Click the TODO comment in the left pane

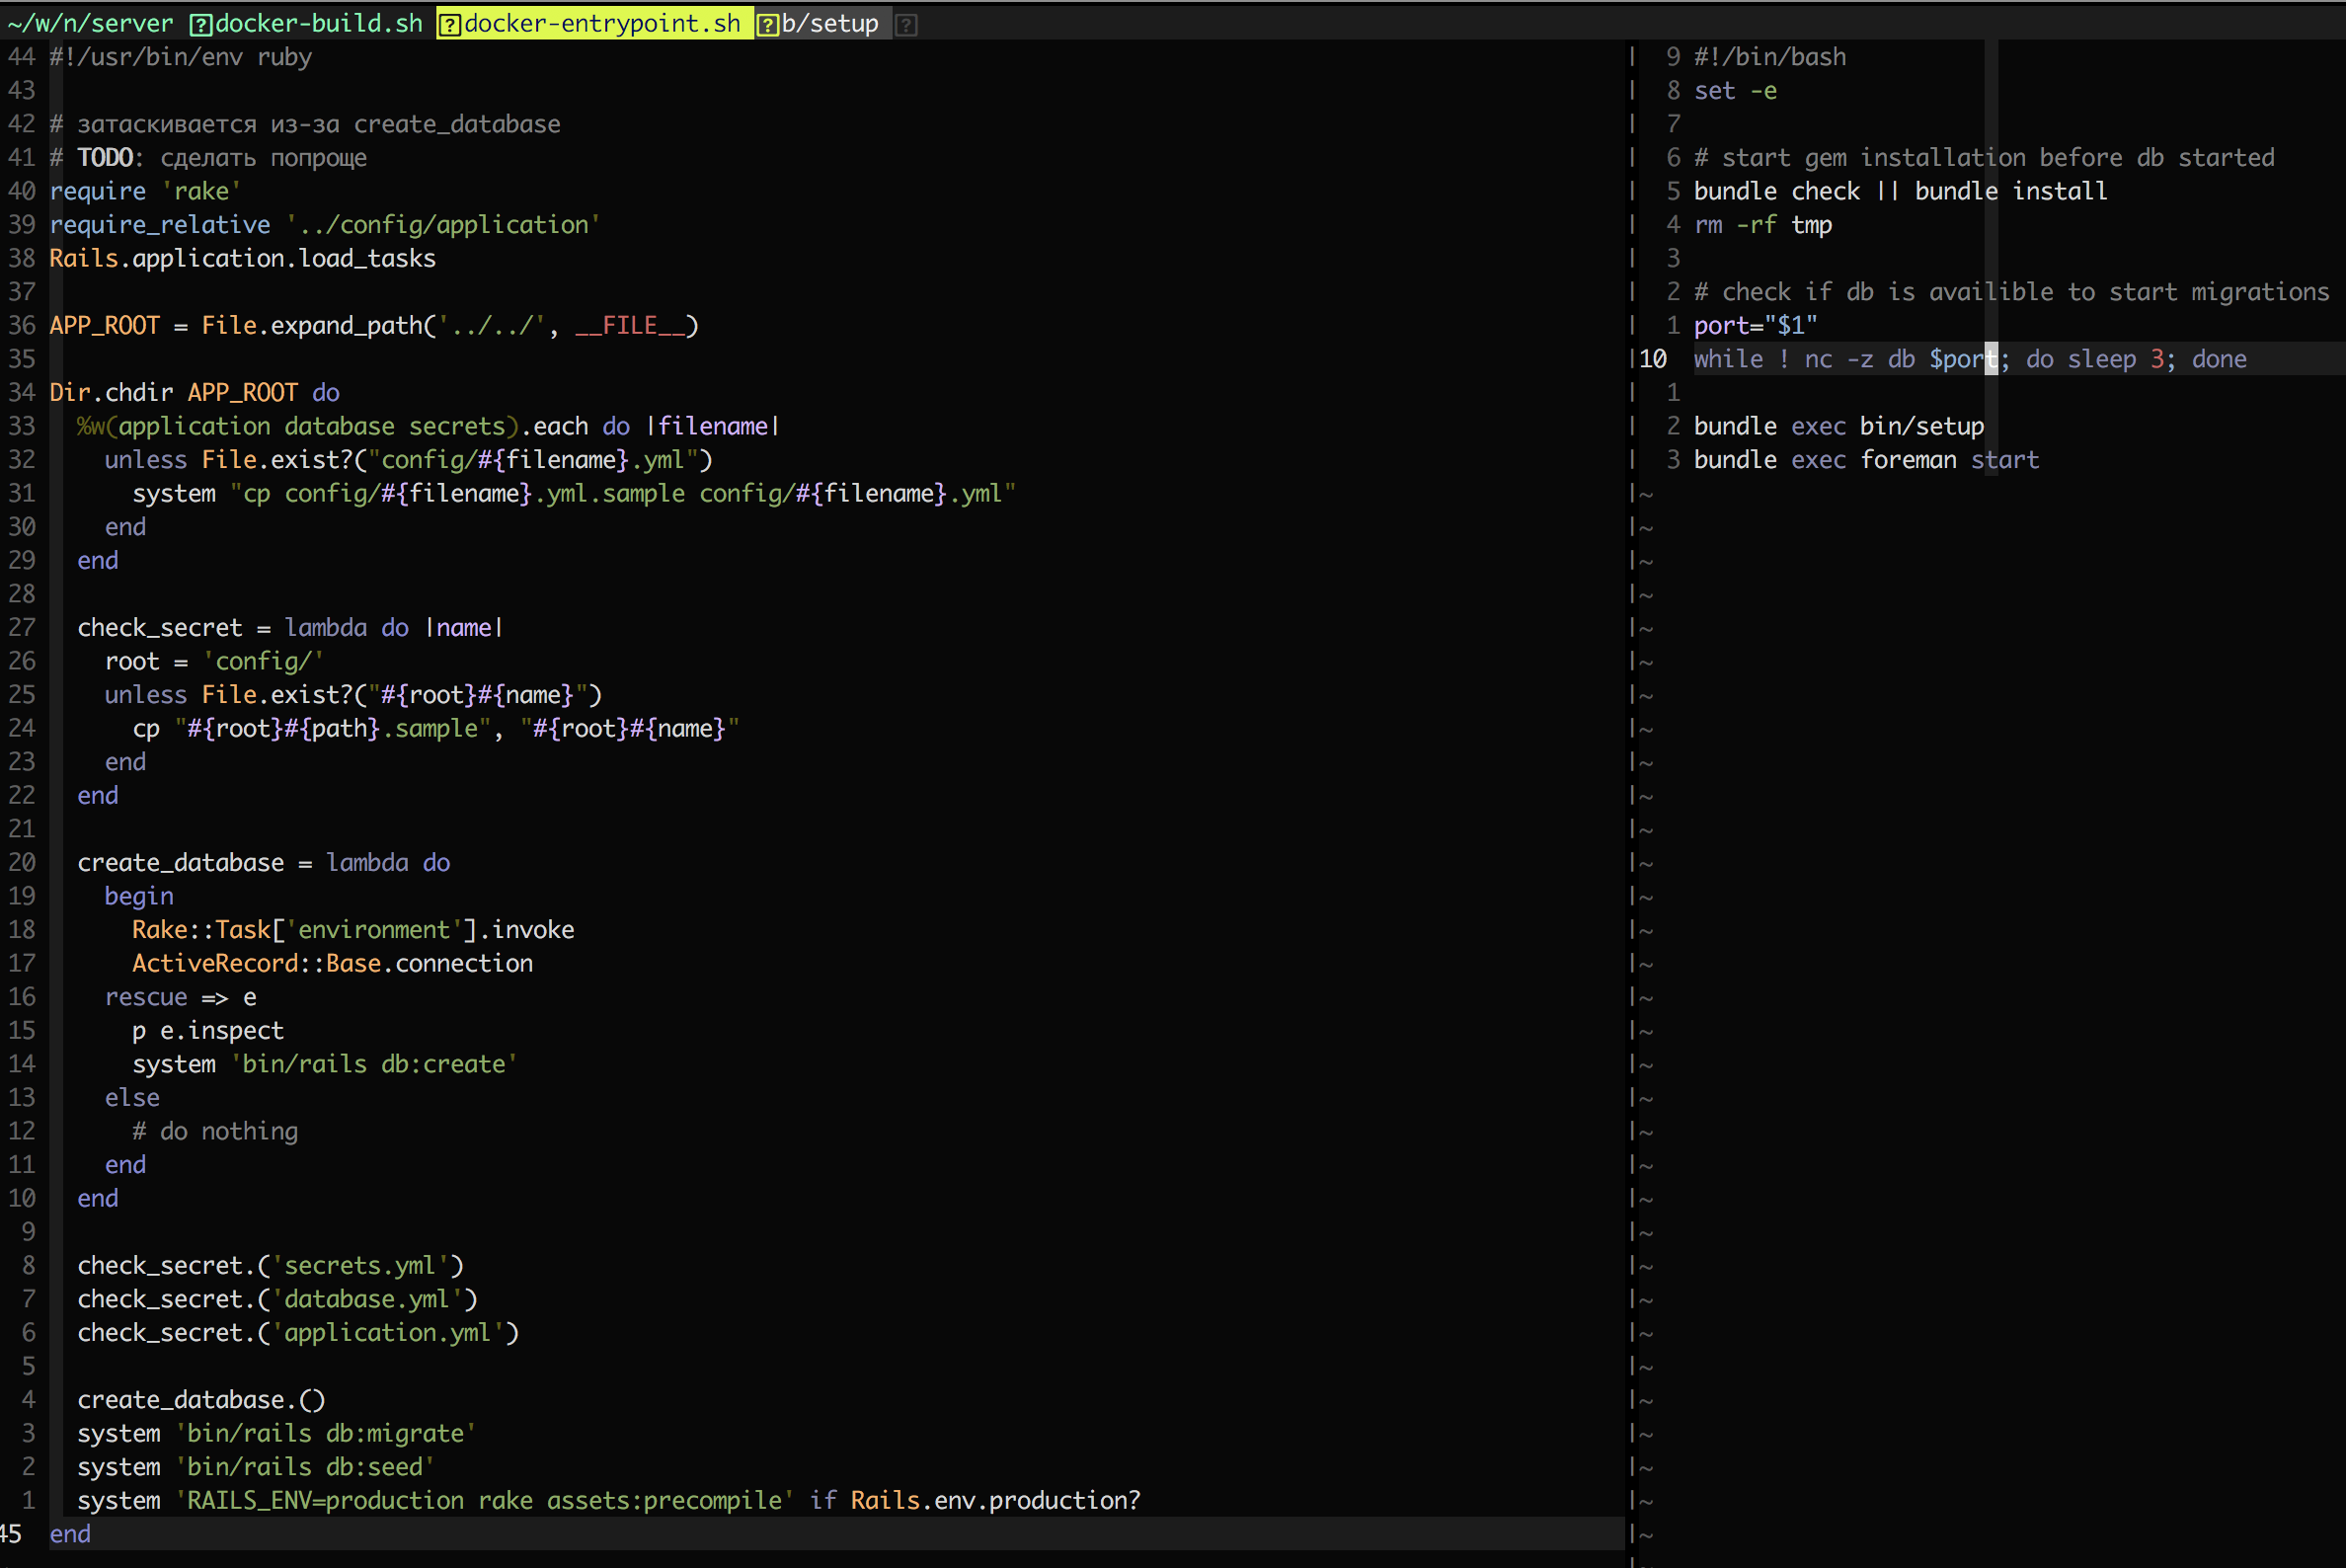tap(105, 158)
